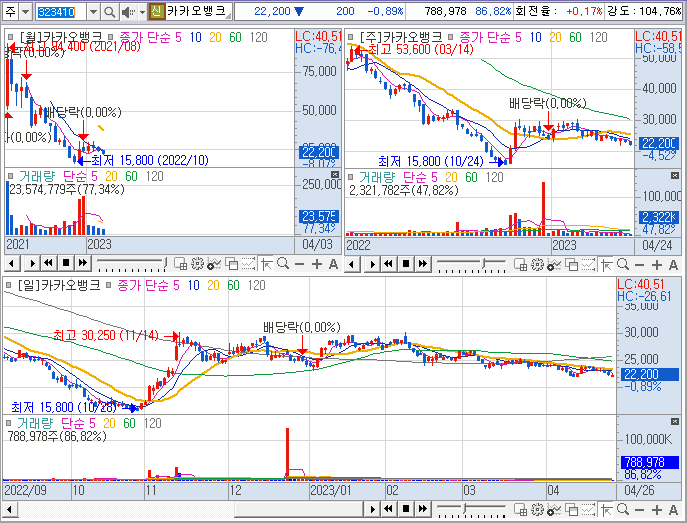The height and width of the screenshot is (523, 687).
Task: Click the A text tool in monthly chart
Action: click(x=333, y=264)
